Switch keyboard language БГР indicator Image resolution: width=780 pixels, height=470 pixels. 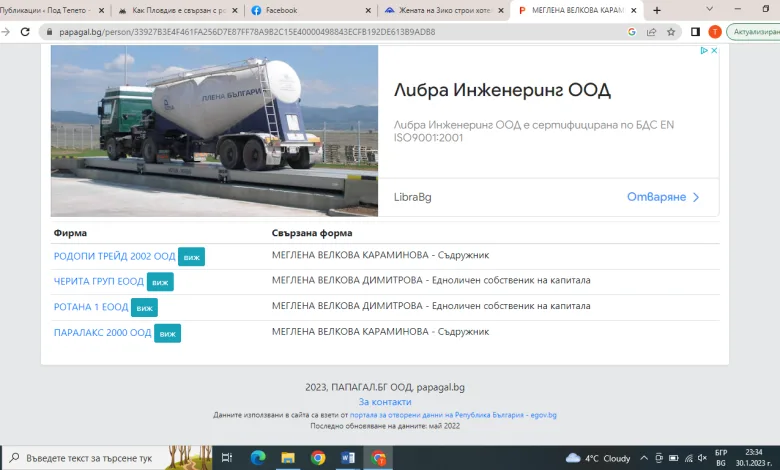click(x=721, y=458)
